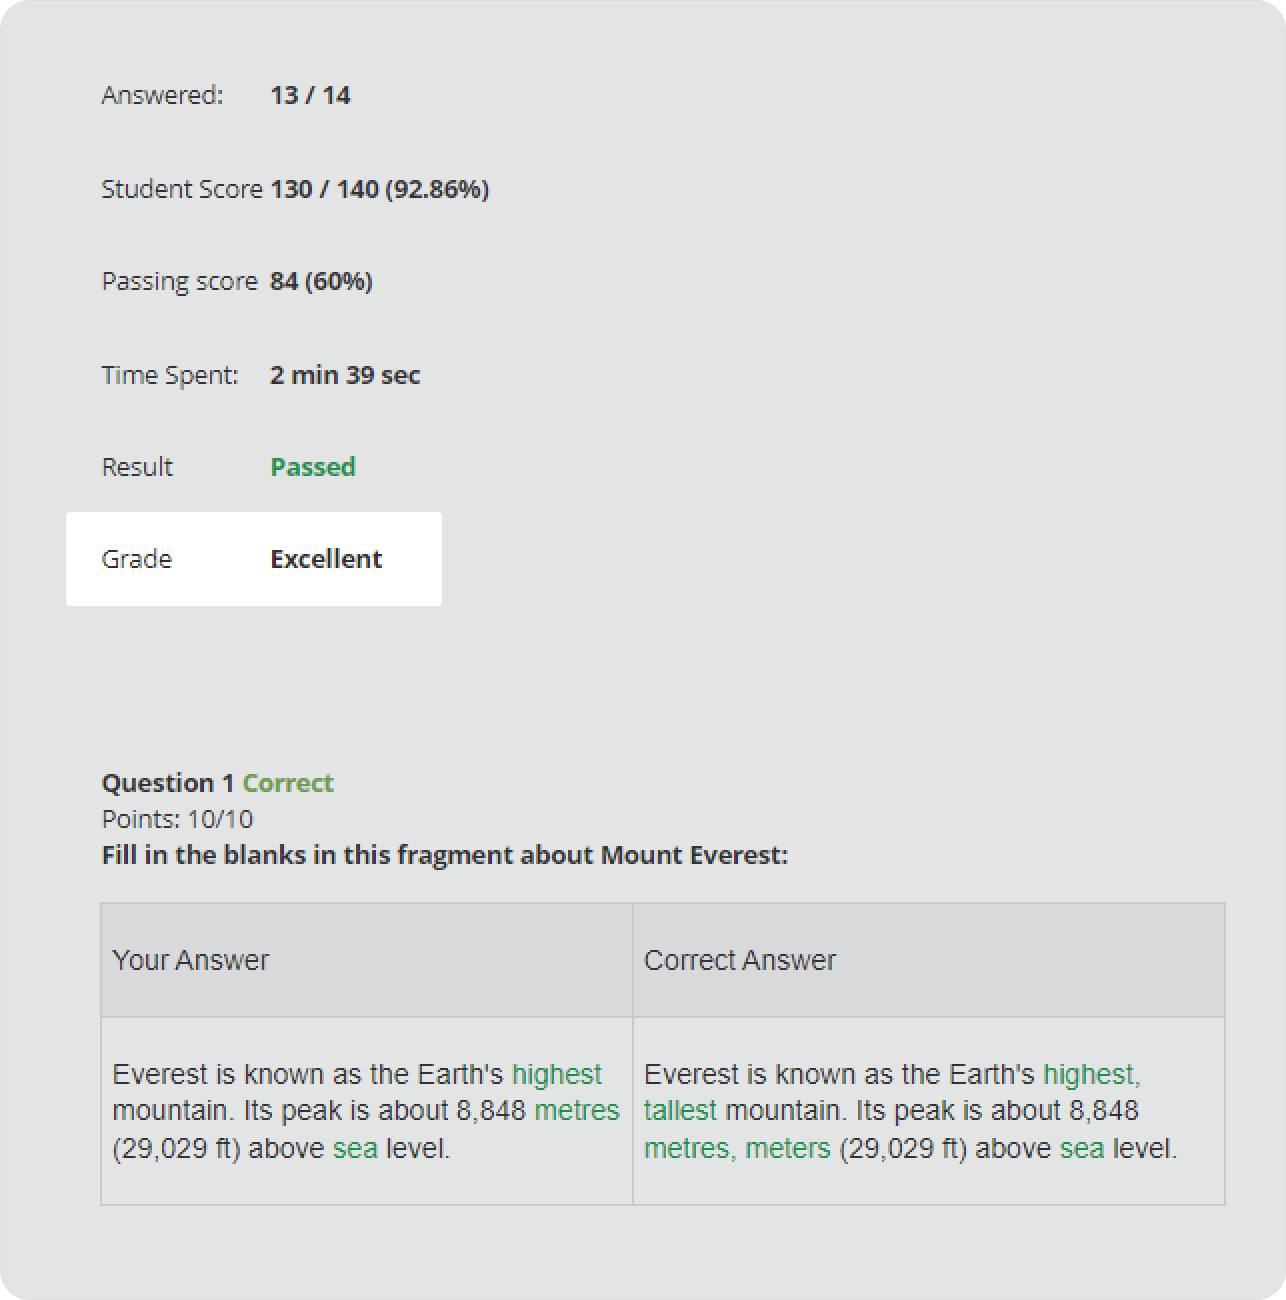Click the Answered 13 / 14 value
1286x1300 pixels.
310,95
